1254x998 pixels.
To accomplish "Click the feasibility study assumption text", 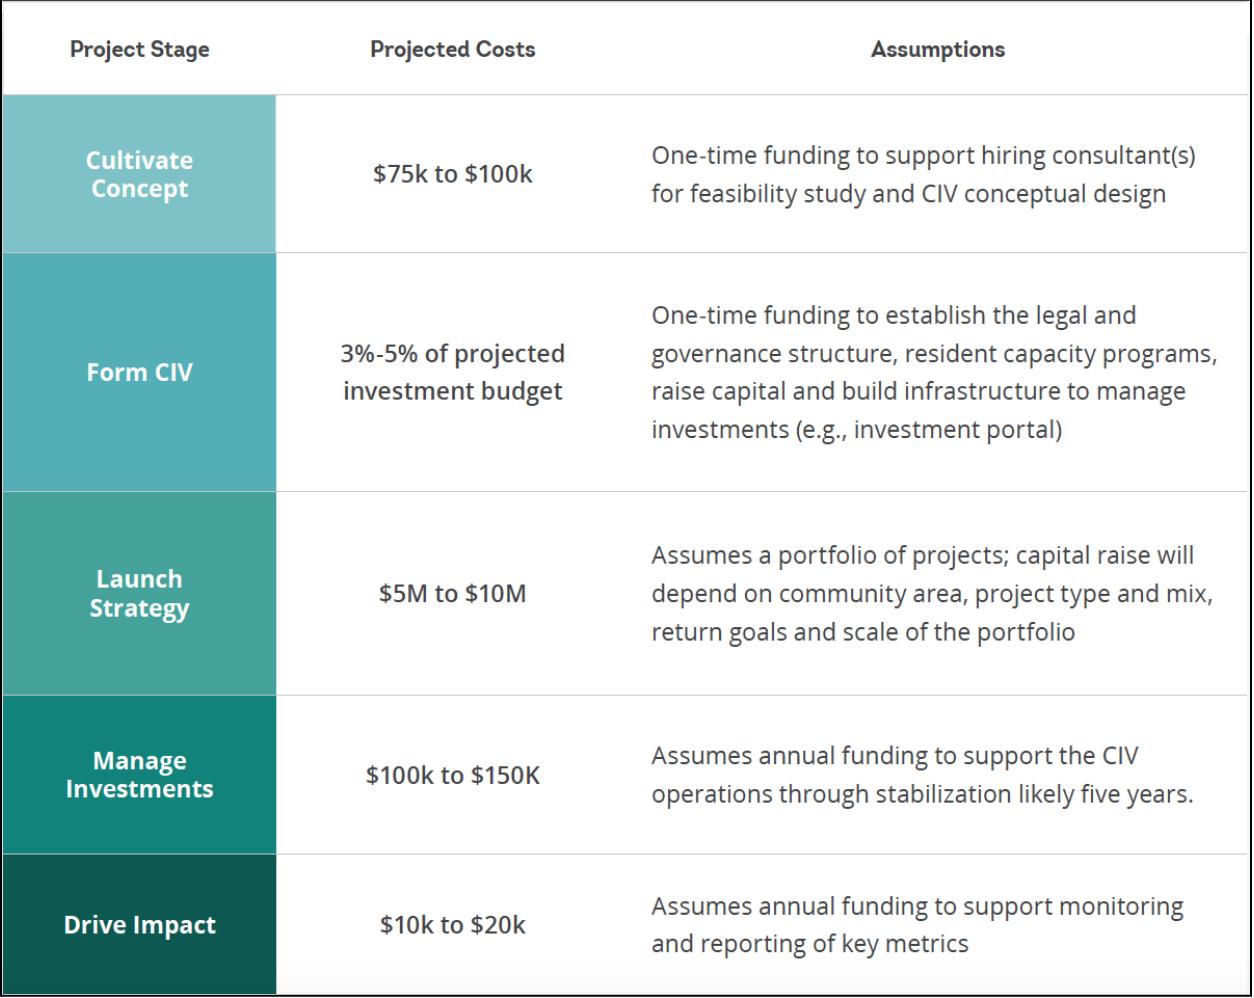I will pos(908,193).
